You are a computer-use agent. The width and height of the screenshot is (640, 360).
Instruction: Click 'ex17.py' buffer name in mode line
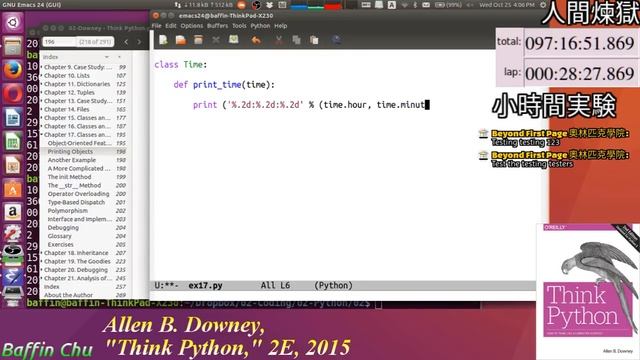click(205, 285)
